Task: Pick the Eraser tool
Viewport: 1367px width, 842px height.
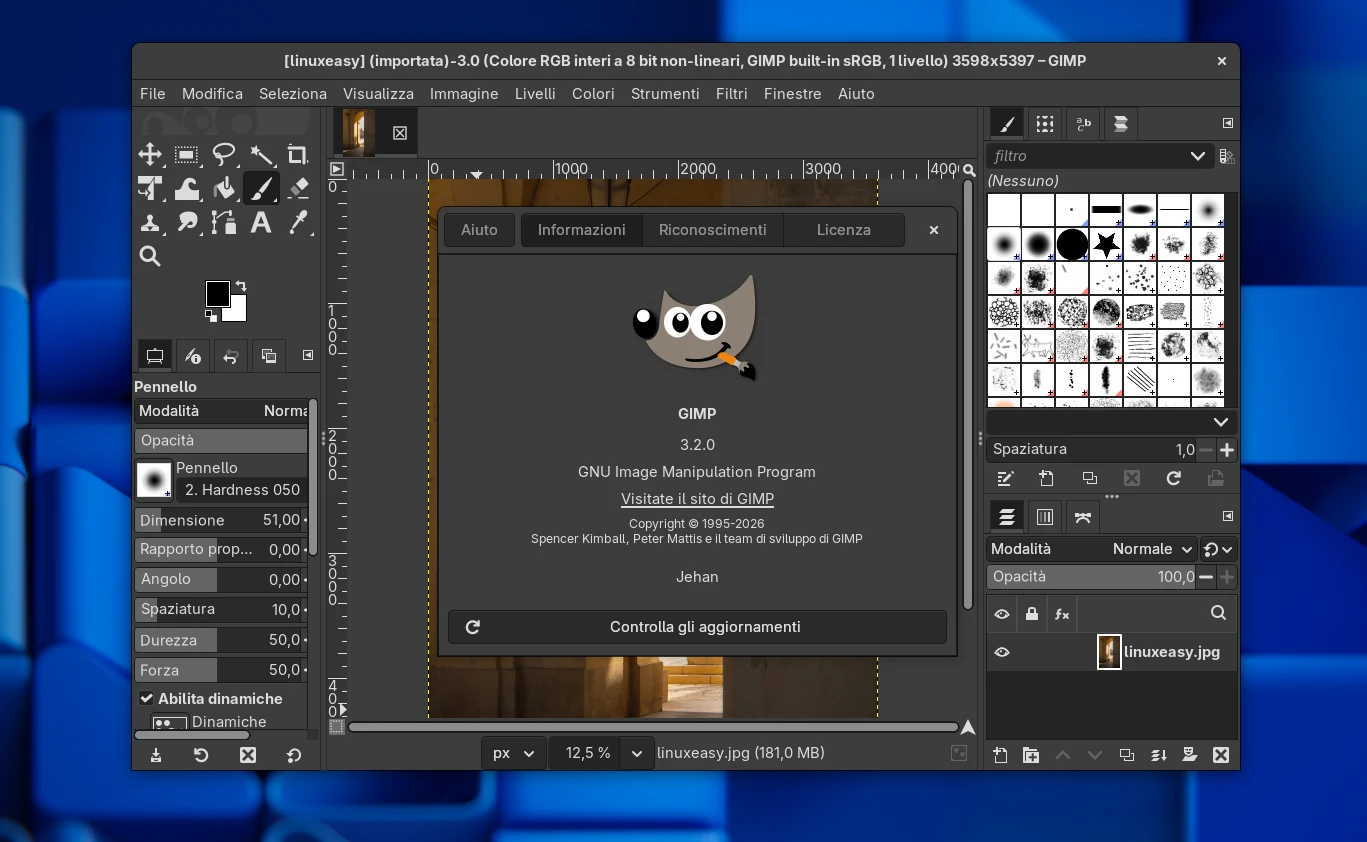Action: (x=297, y=188)
